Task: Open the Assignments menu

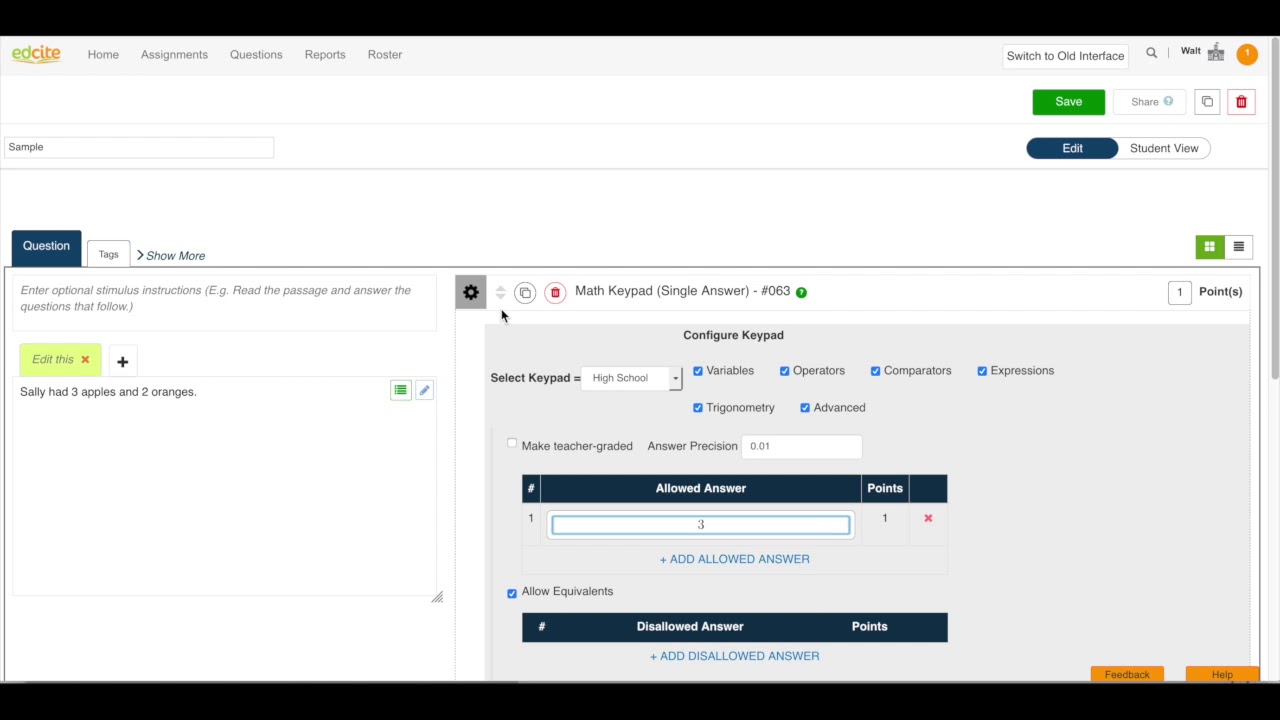Action: 174,55
